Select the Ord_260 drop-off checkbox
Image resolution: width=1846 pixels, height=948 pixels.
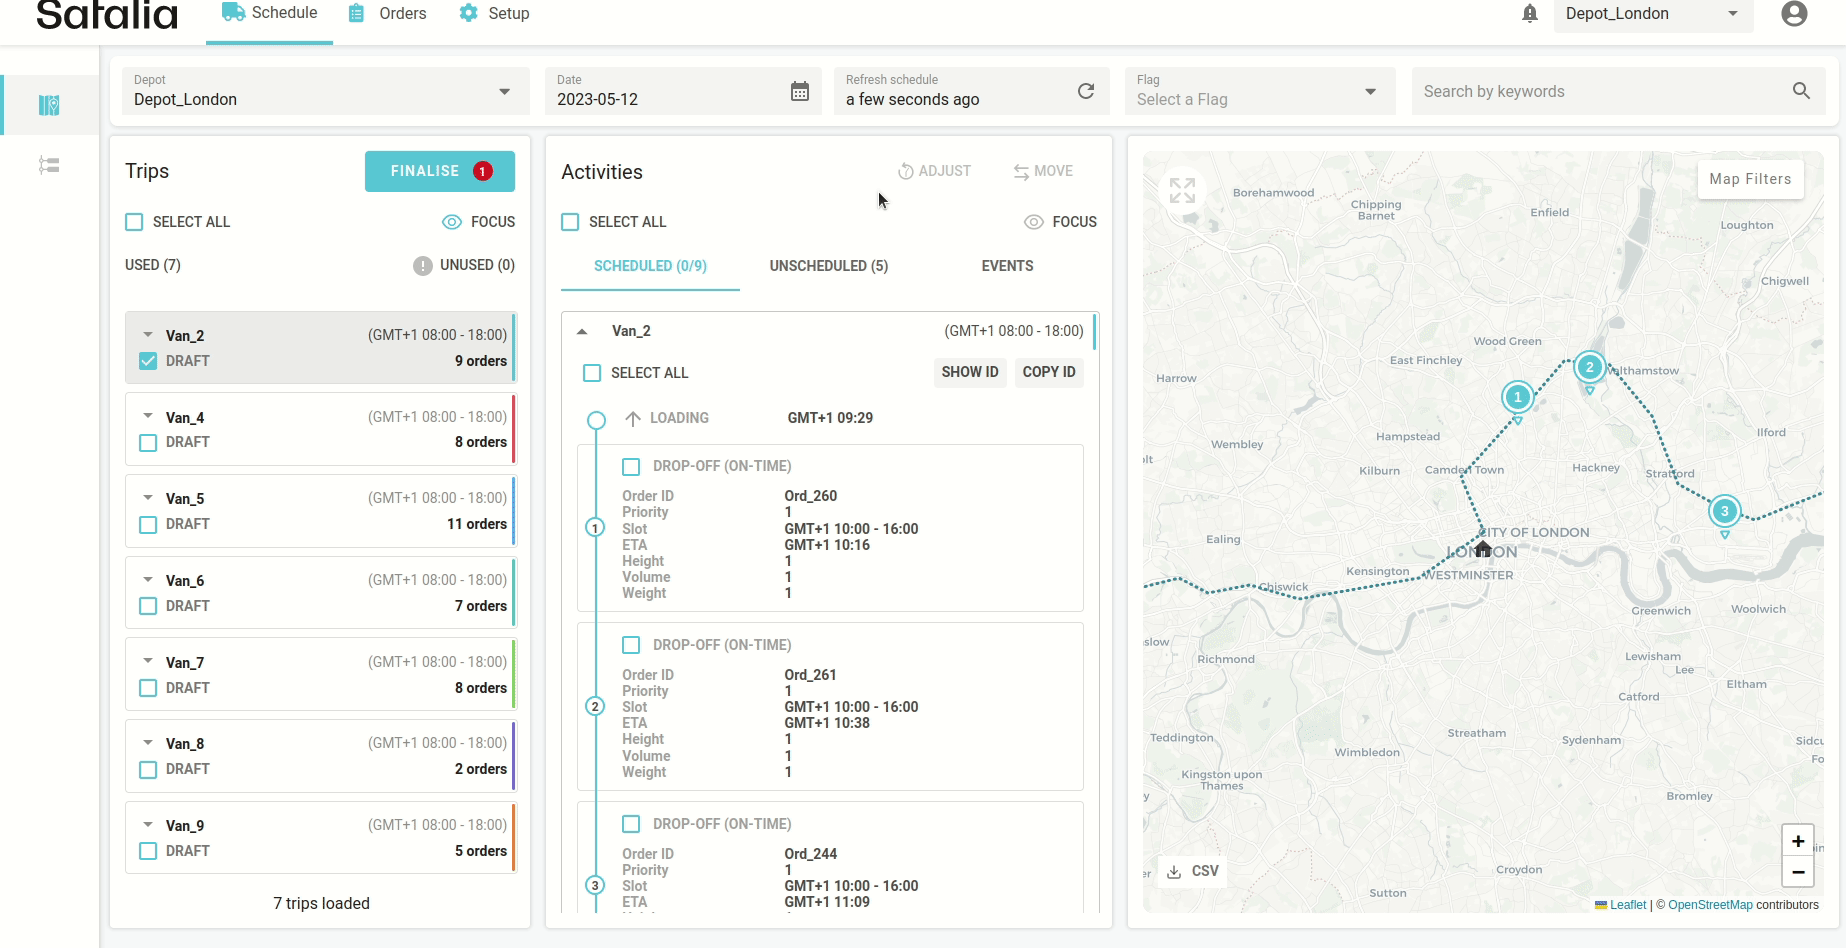coord(631,467)
